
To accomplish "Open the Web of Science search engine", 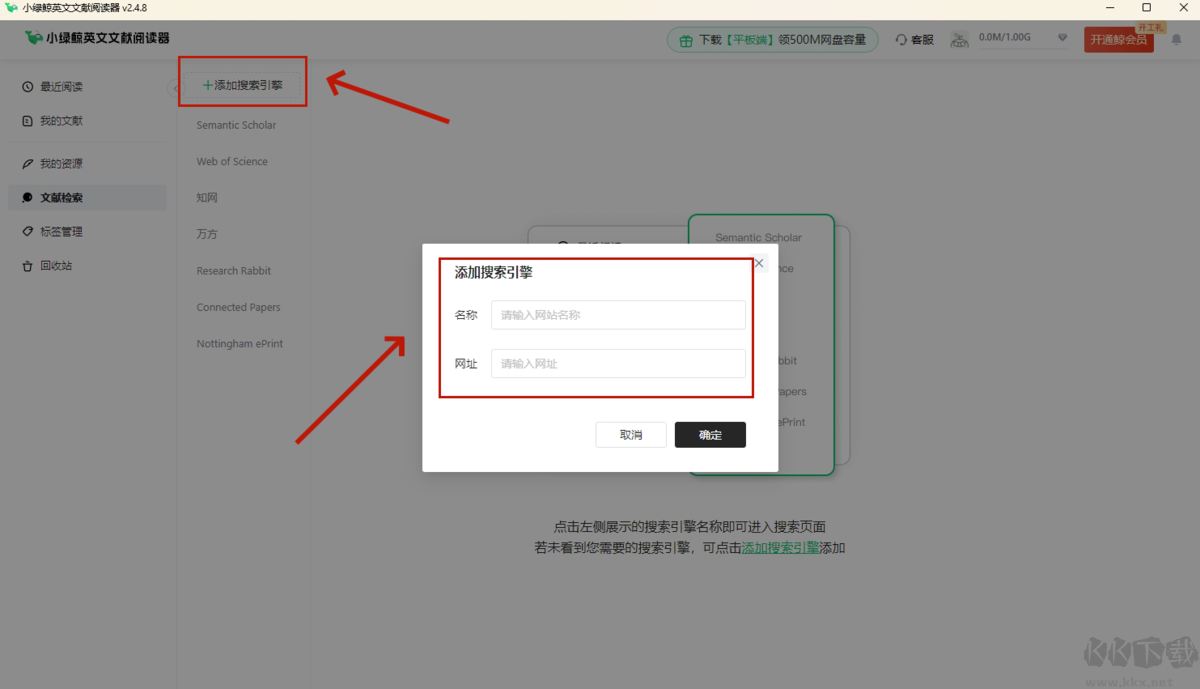I will tap(232, 161).
